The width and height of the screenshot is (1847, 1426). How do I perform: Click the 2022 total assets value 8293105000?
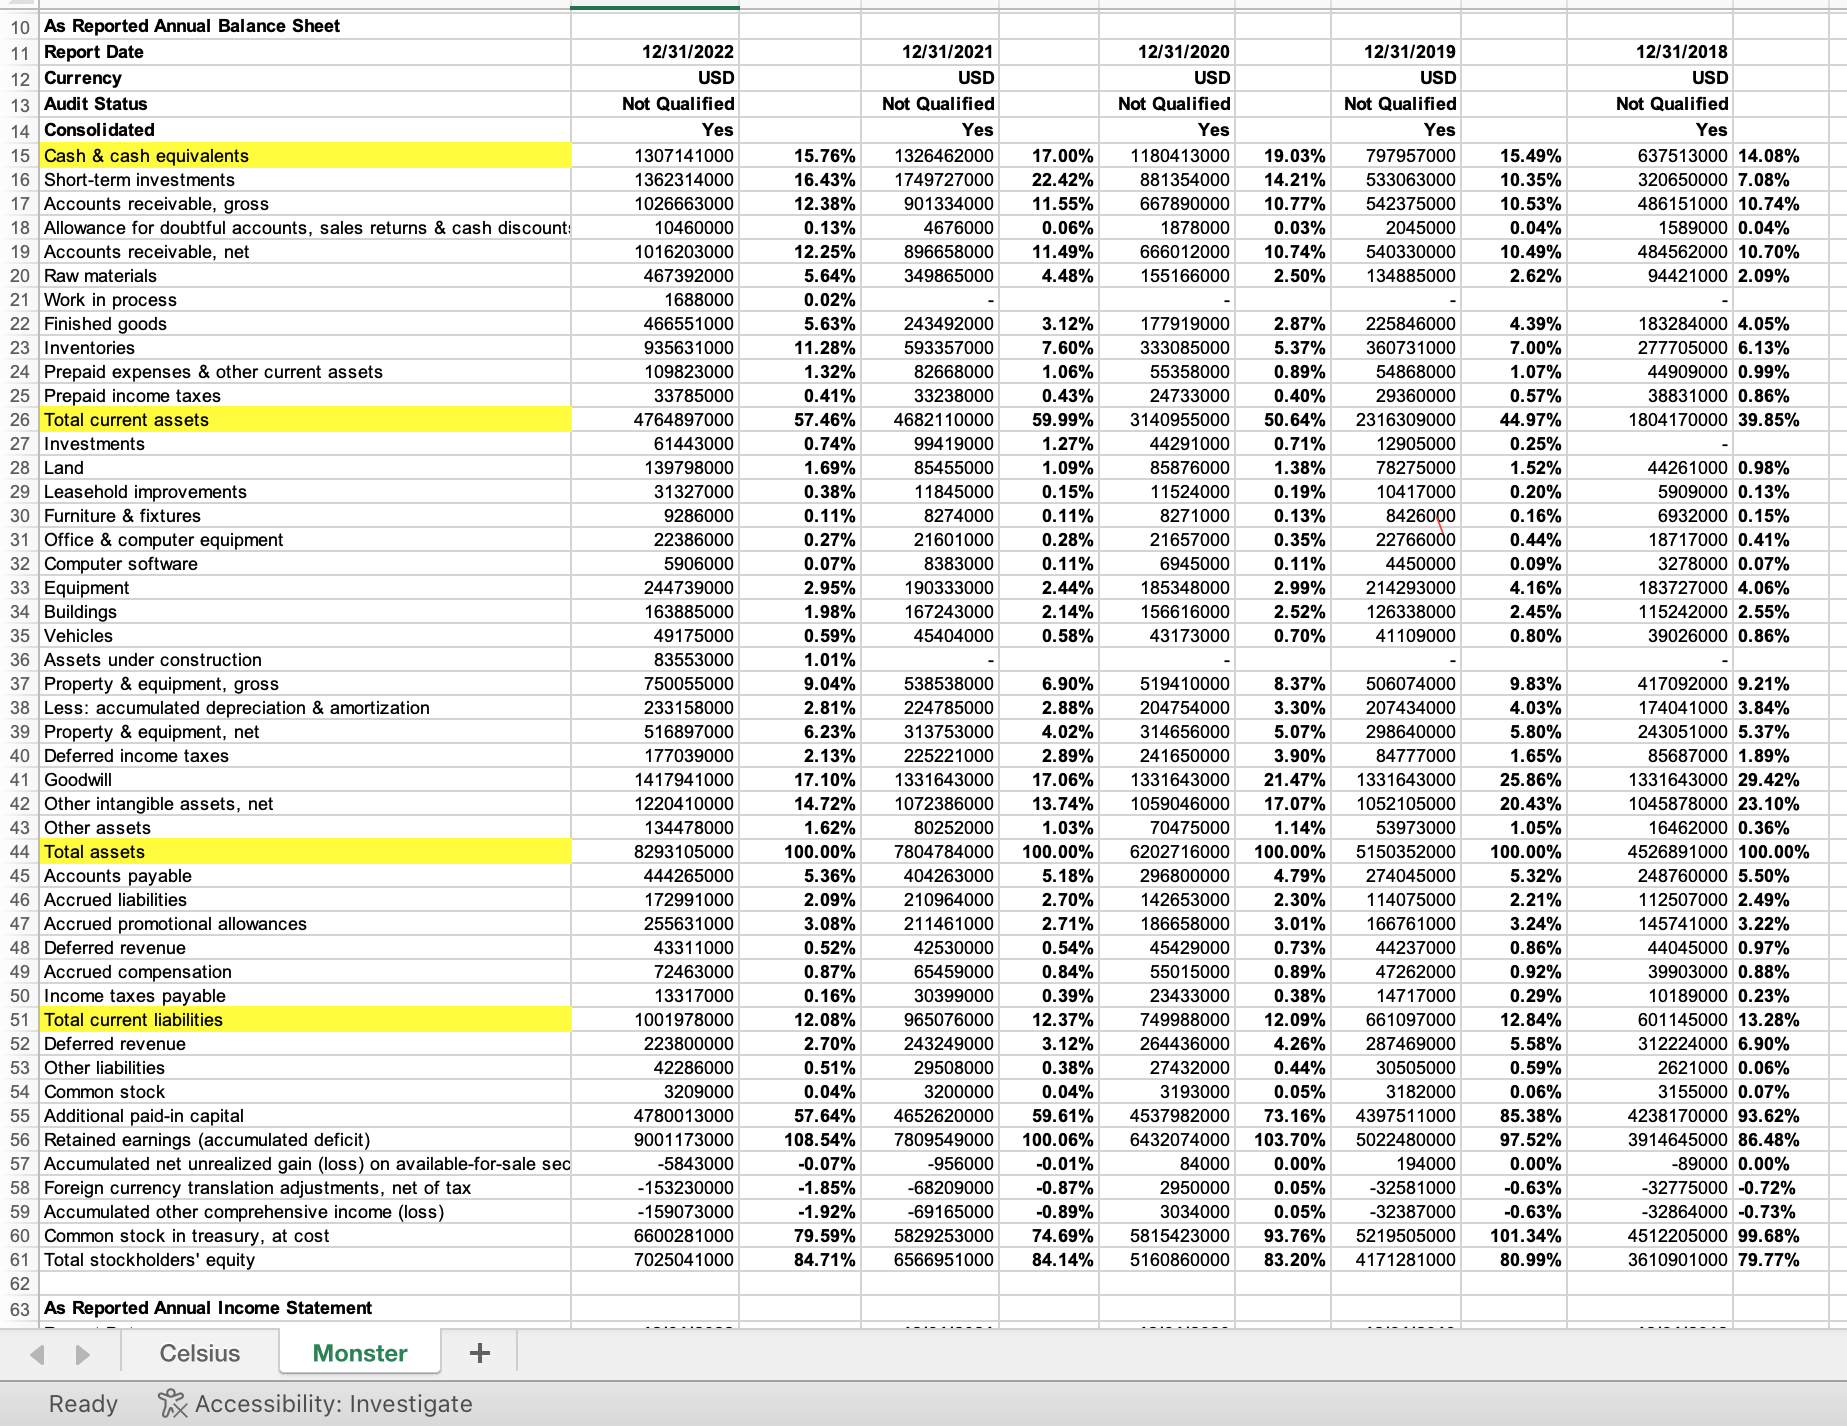tap(655, 852)
